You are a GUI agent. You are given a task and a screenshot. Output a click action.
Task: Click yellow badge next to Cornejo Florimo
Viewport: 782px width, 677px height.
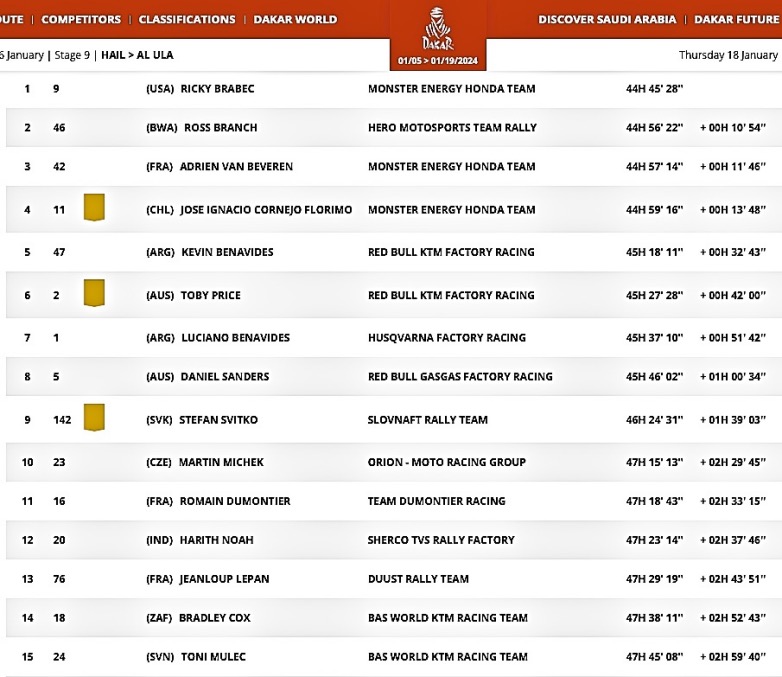pyautogui.click(x=95, y=208)
